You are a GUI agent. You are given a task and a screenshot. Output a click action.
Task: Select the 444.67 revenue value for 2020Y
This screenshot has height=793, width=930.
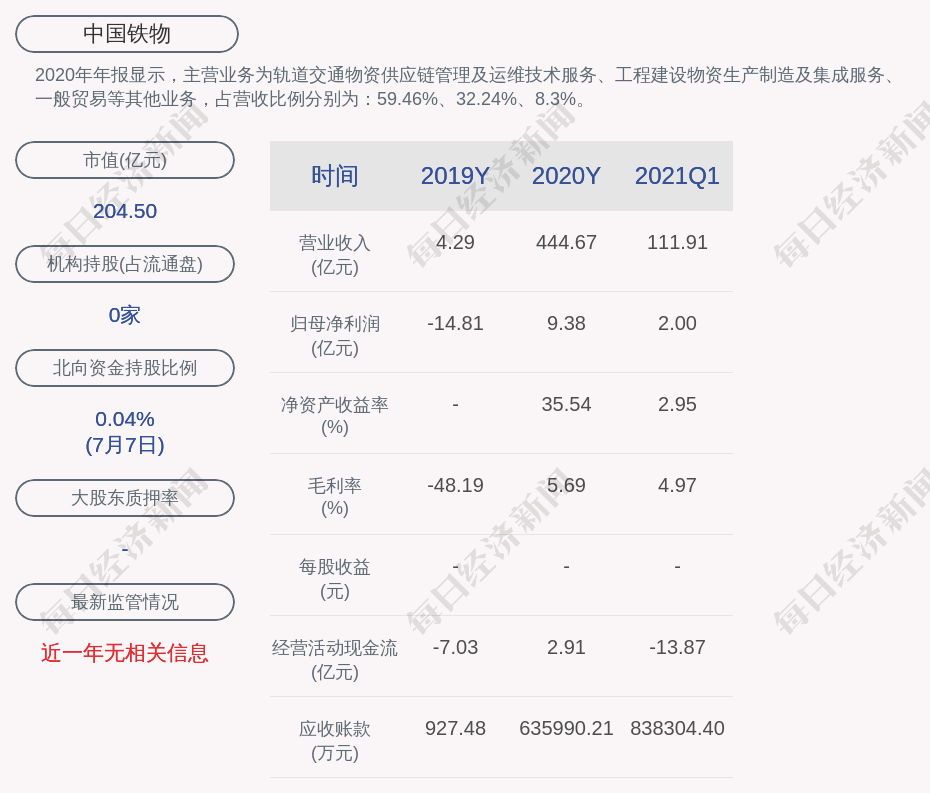click(566, 243)
